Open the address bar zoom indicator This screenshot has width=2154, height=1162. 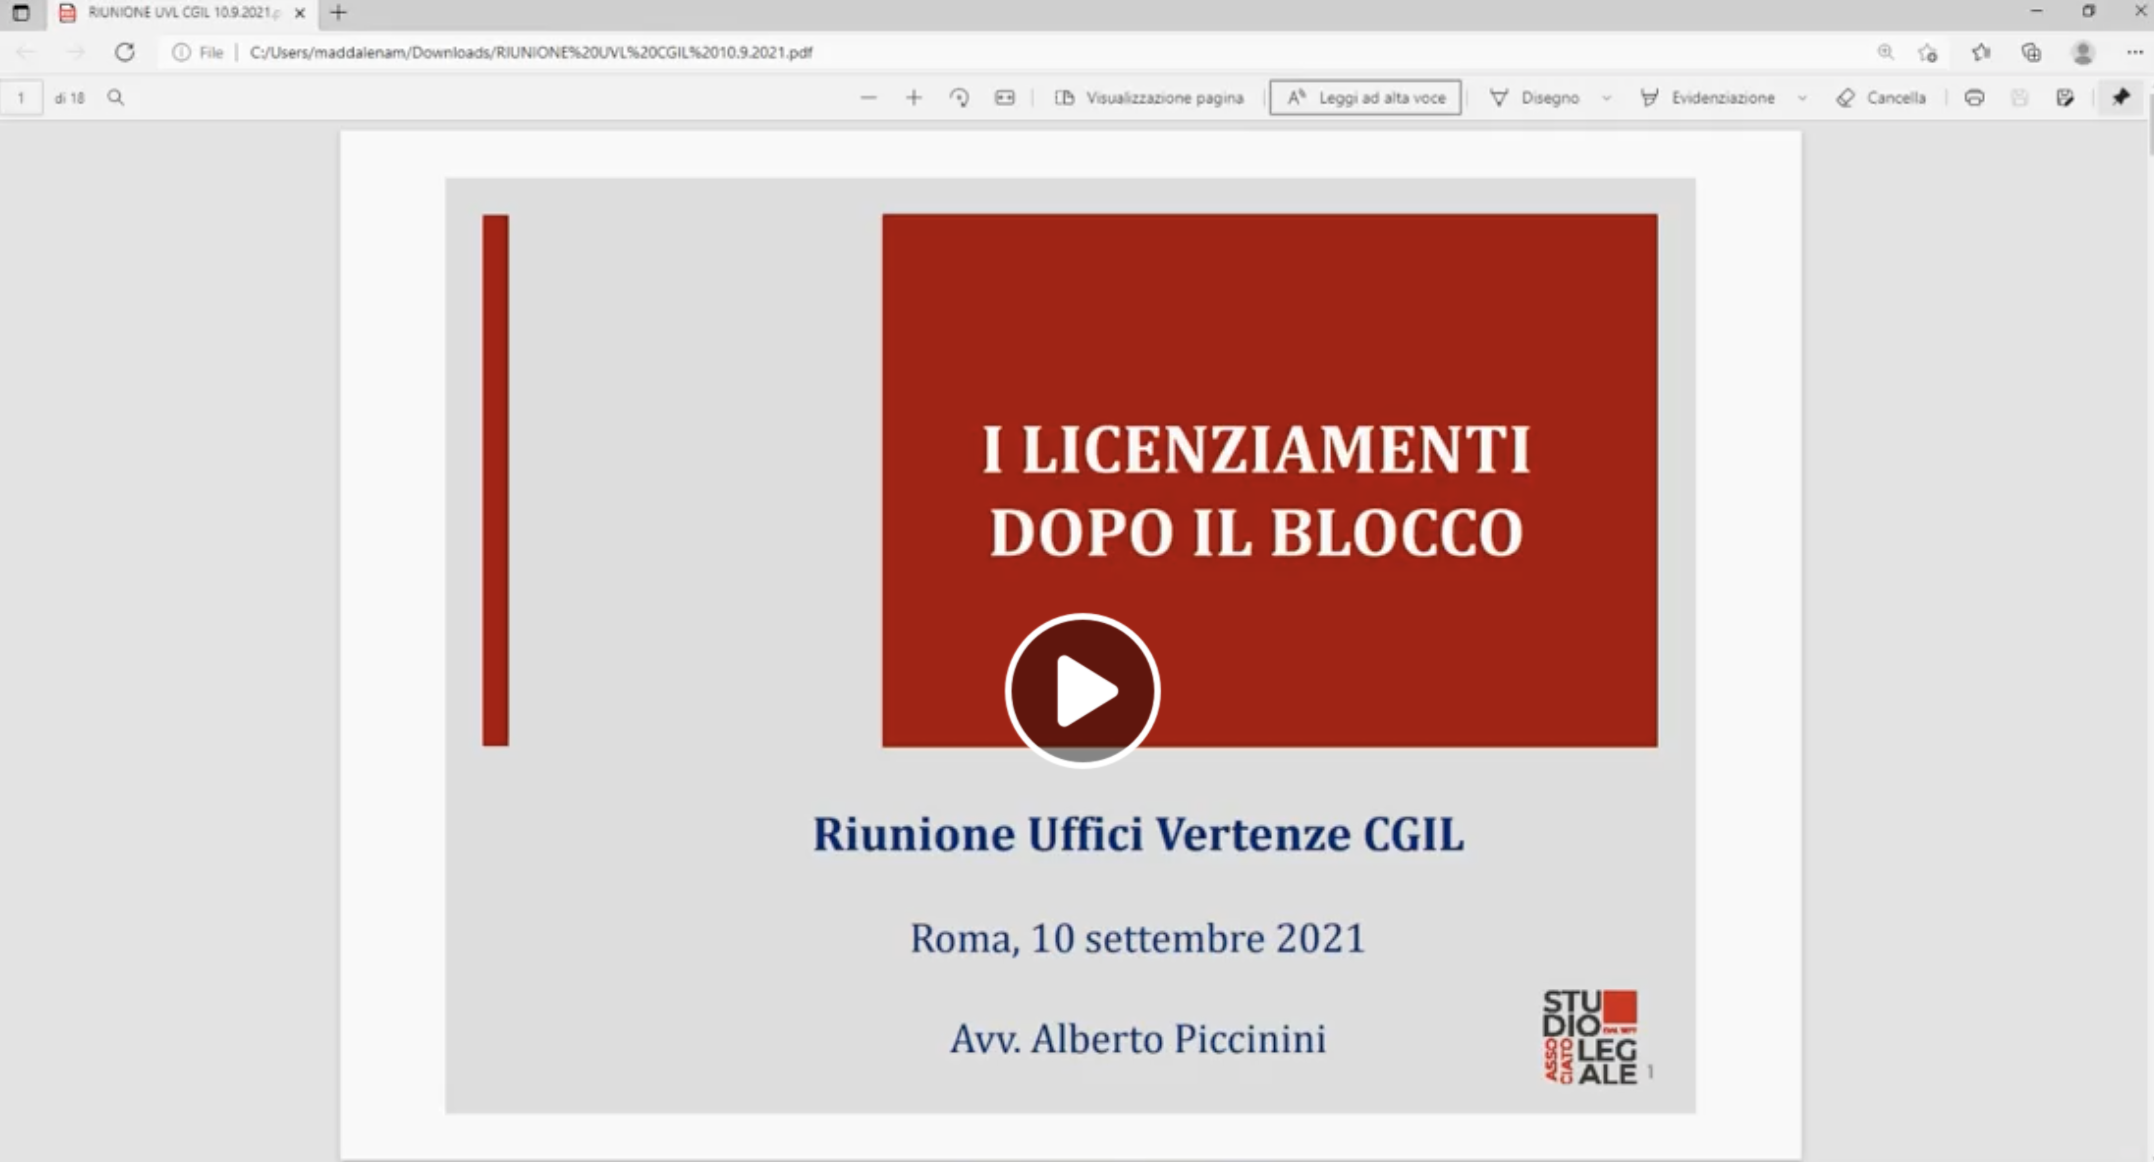tap(1885, 52)
